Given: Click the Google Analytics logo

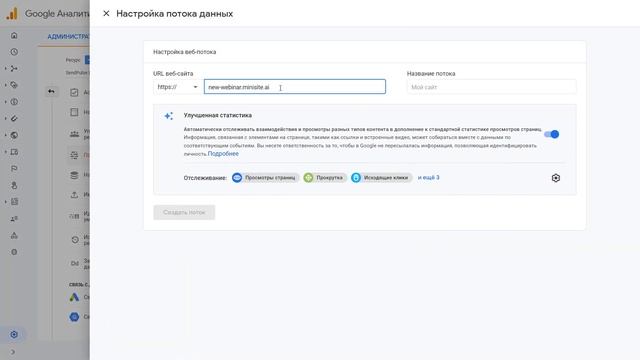Looking at the screenshot, I should (x=12, y=13).
